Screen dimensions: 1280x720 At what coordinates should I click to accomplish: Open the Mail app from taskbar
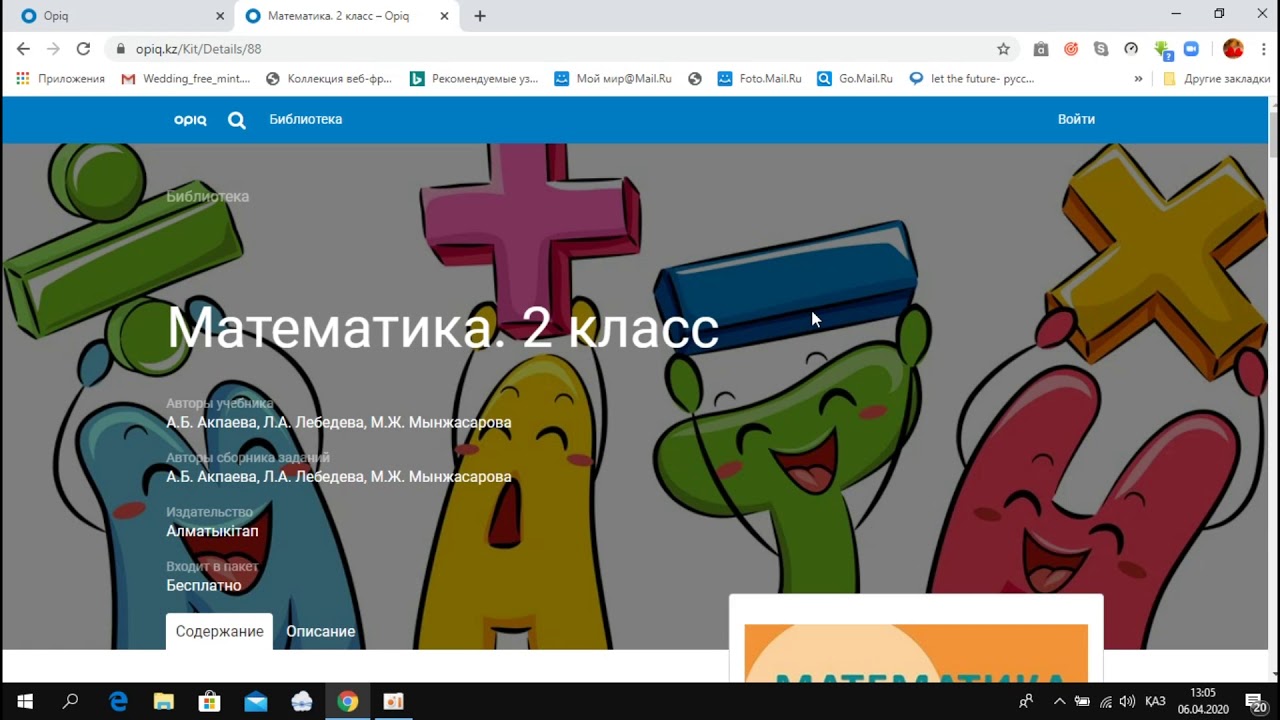coord(255,702)
